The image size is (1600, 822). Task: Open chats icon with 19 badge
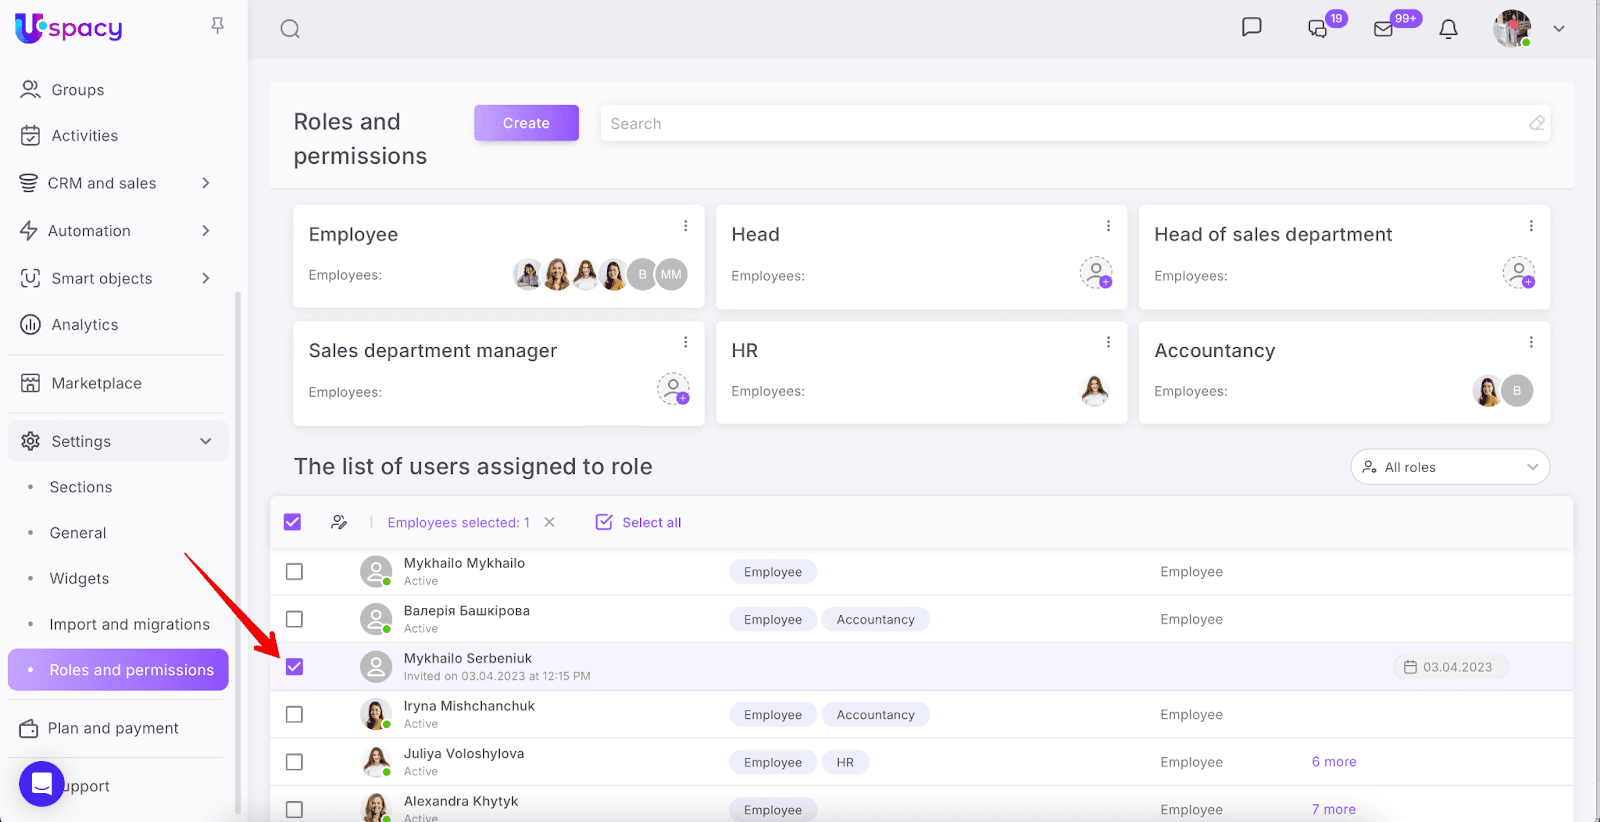pyautogui.click(x=1318, y=29)
